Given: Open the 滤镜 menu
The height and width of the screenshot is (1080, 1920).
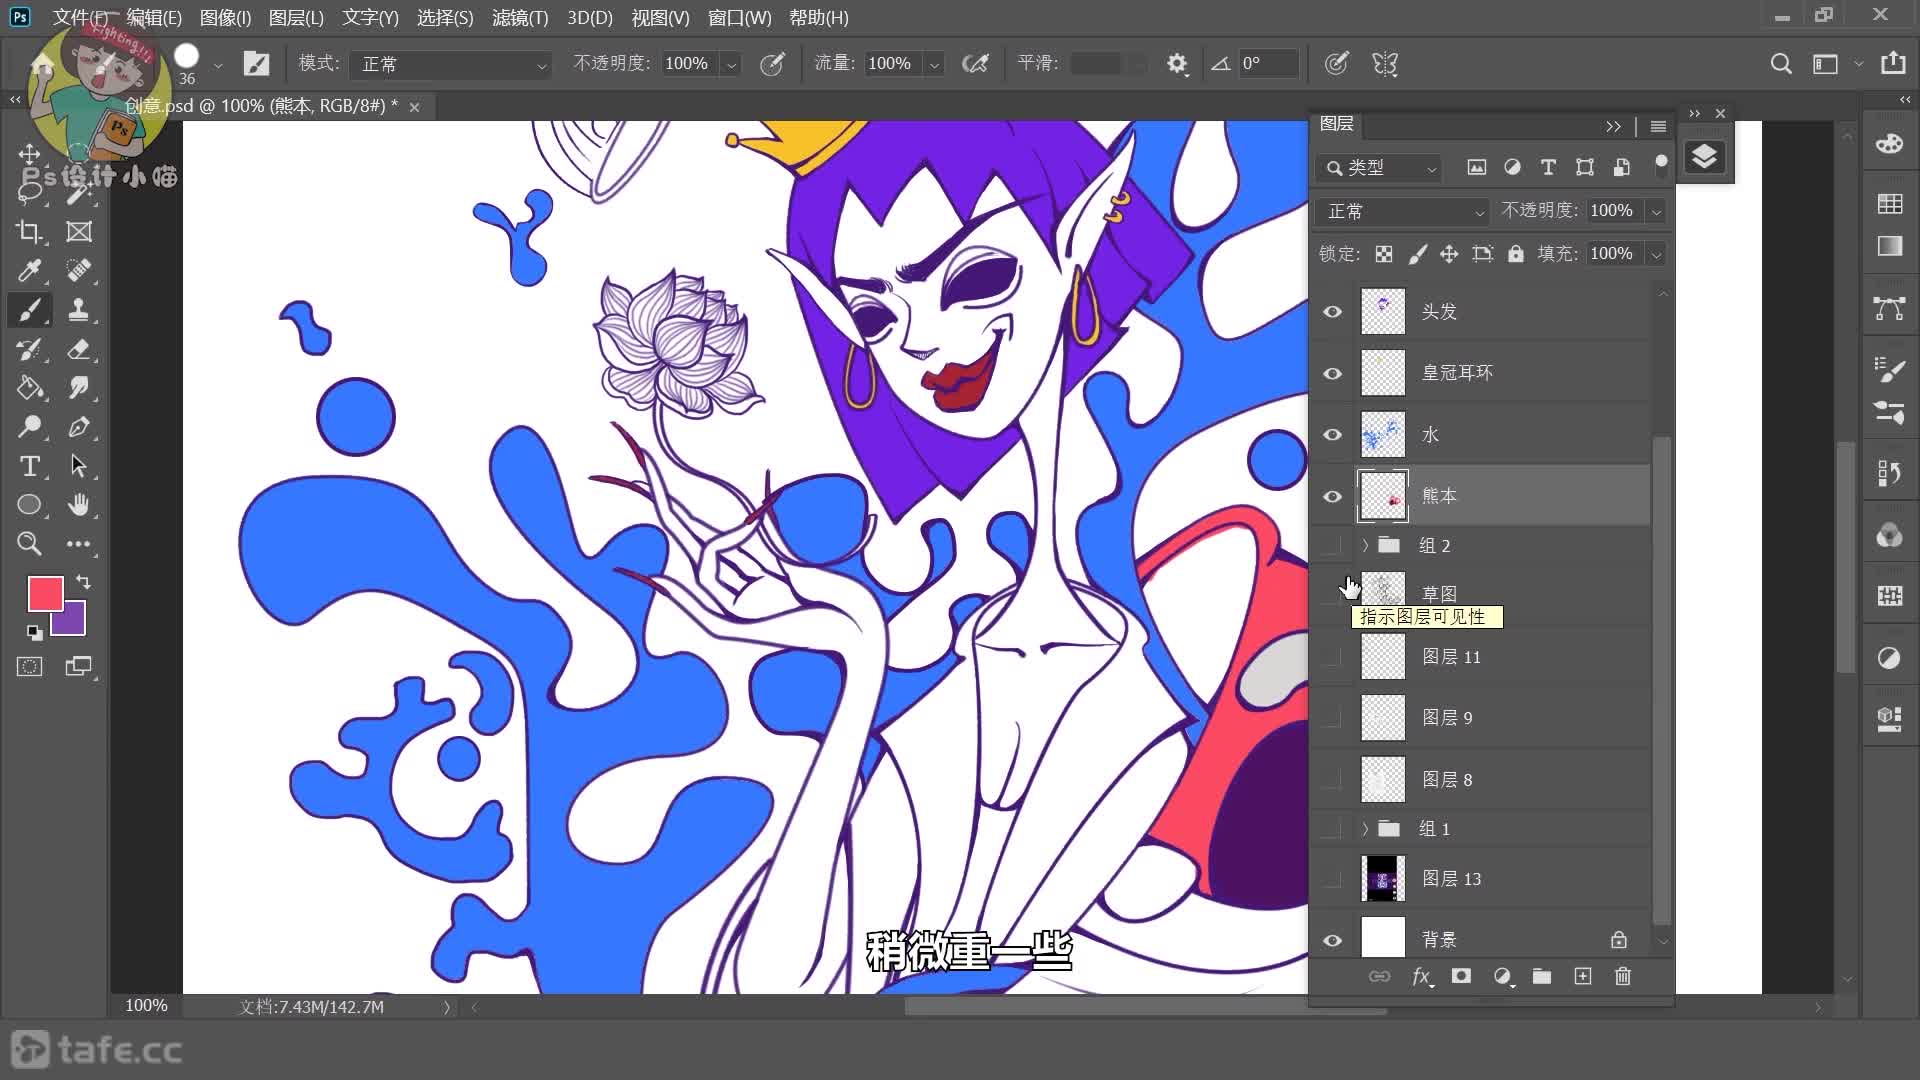Looking at the screenshot, I should [520, 18].
